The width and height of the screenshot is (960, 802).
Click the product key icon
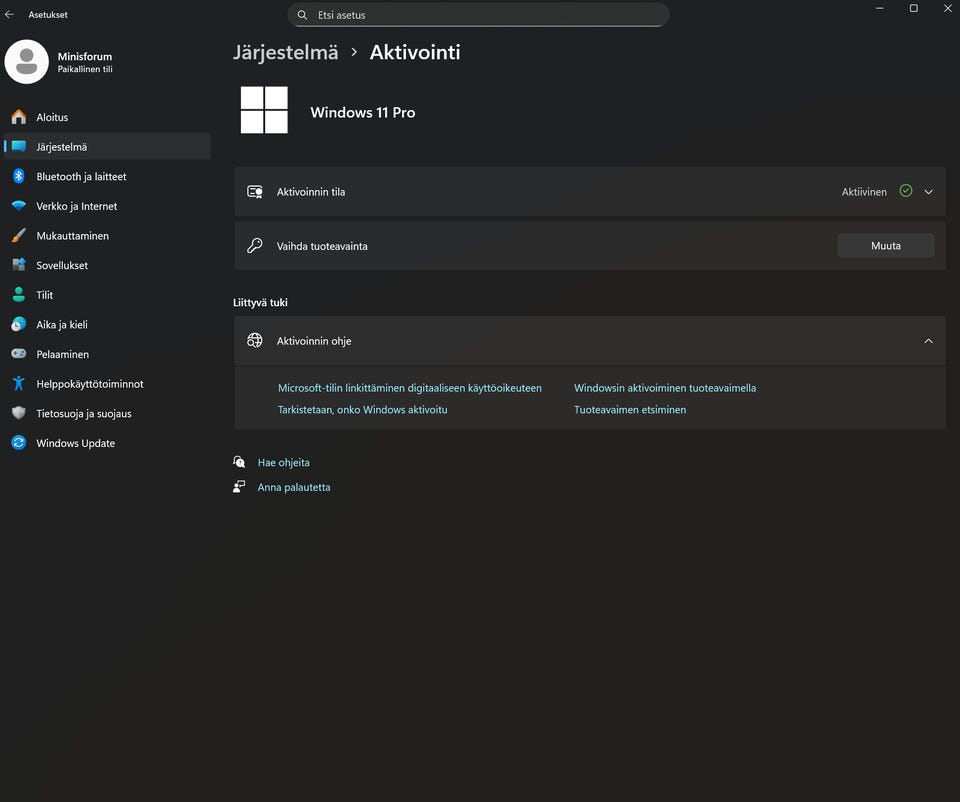pyautogui.click(x=255, y=245)
